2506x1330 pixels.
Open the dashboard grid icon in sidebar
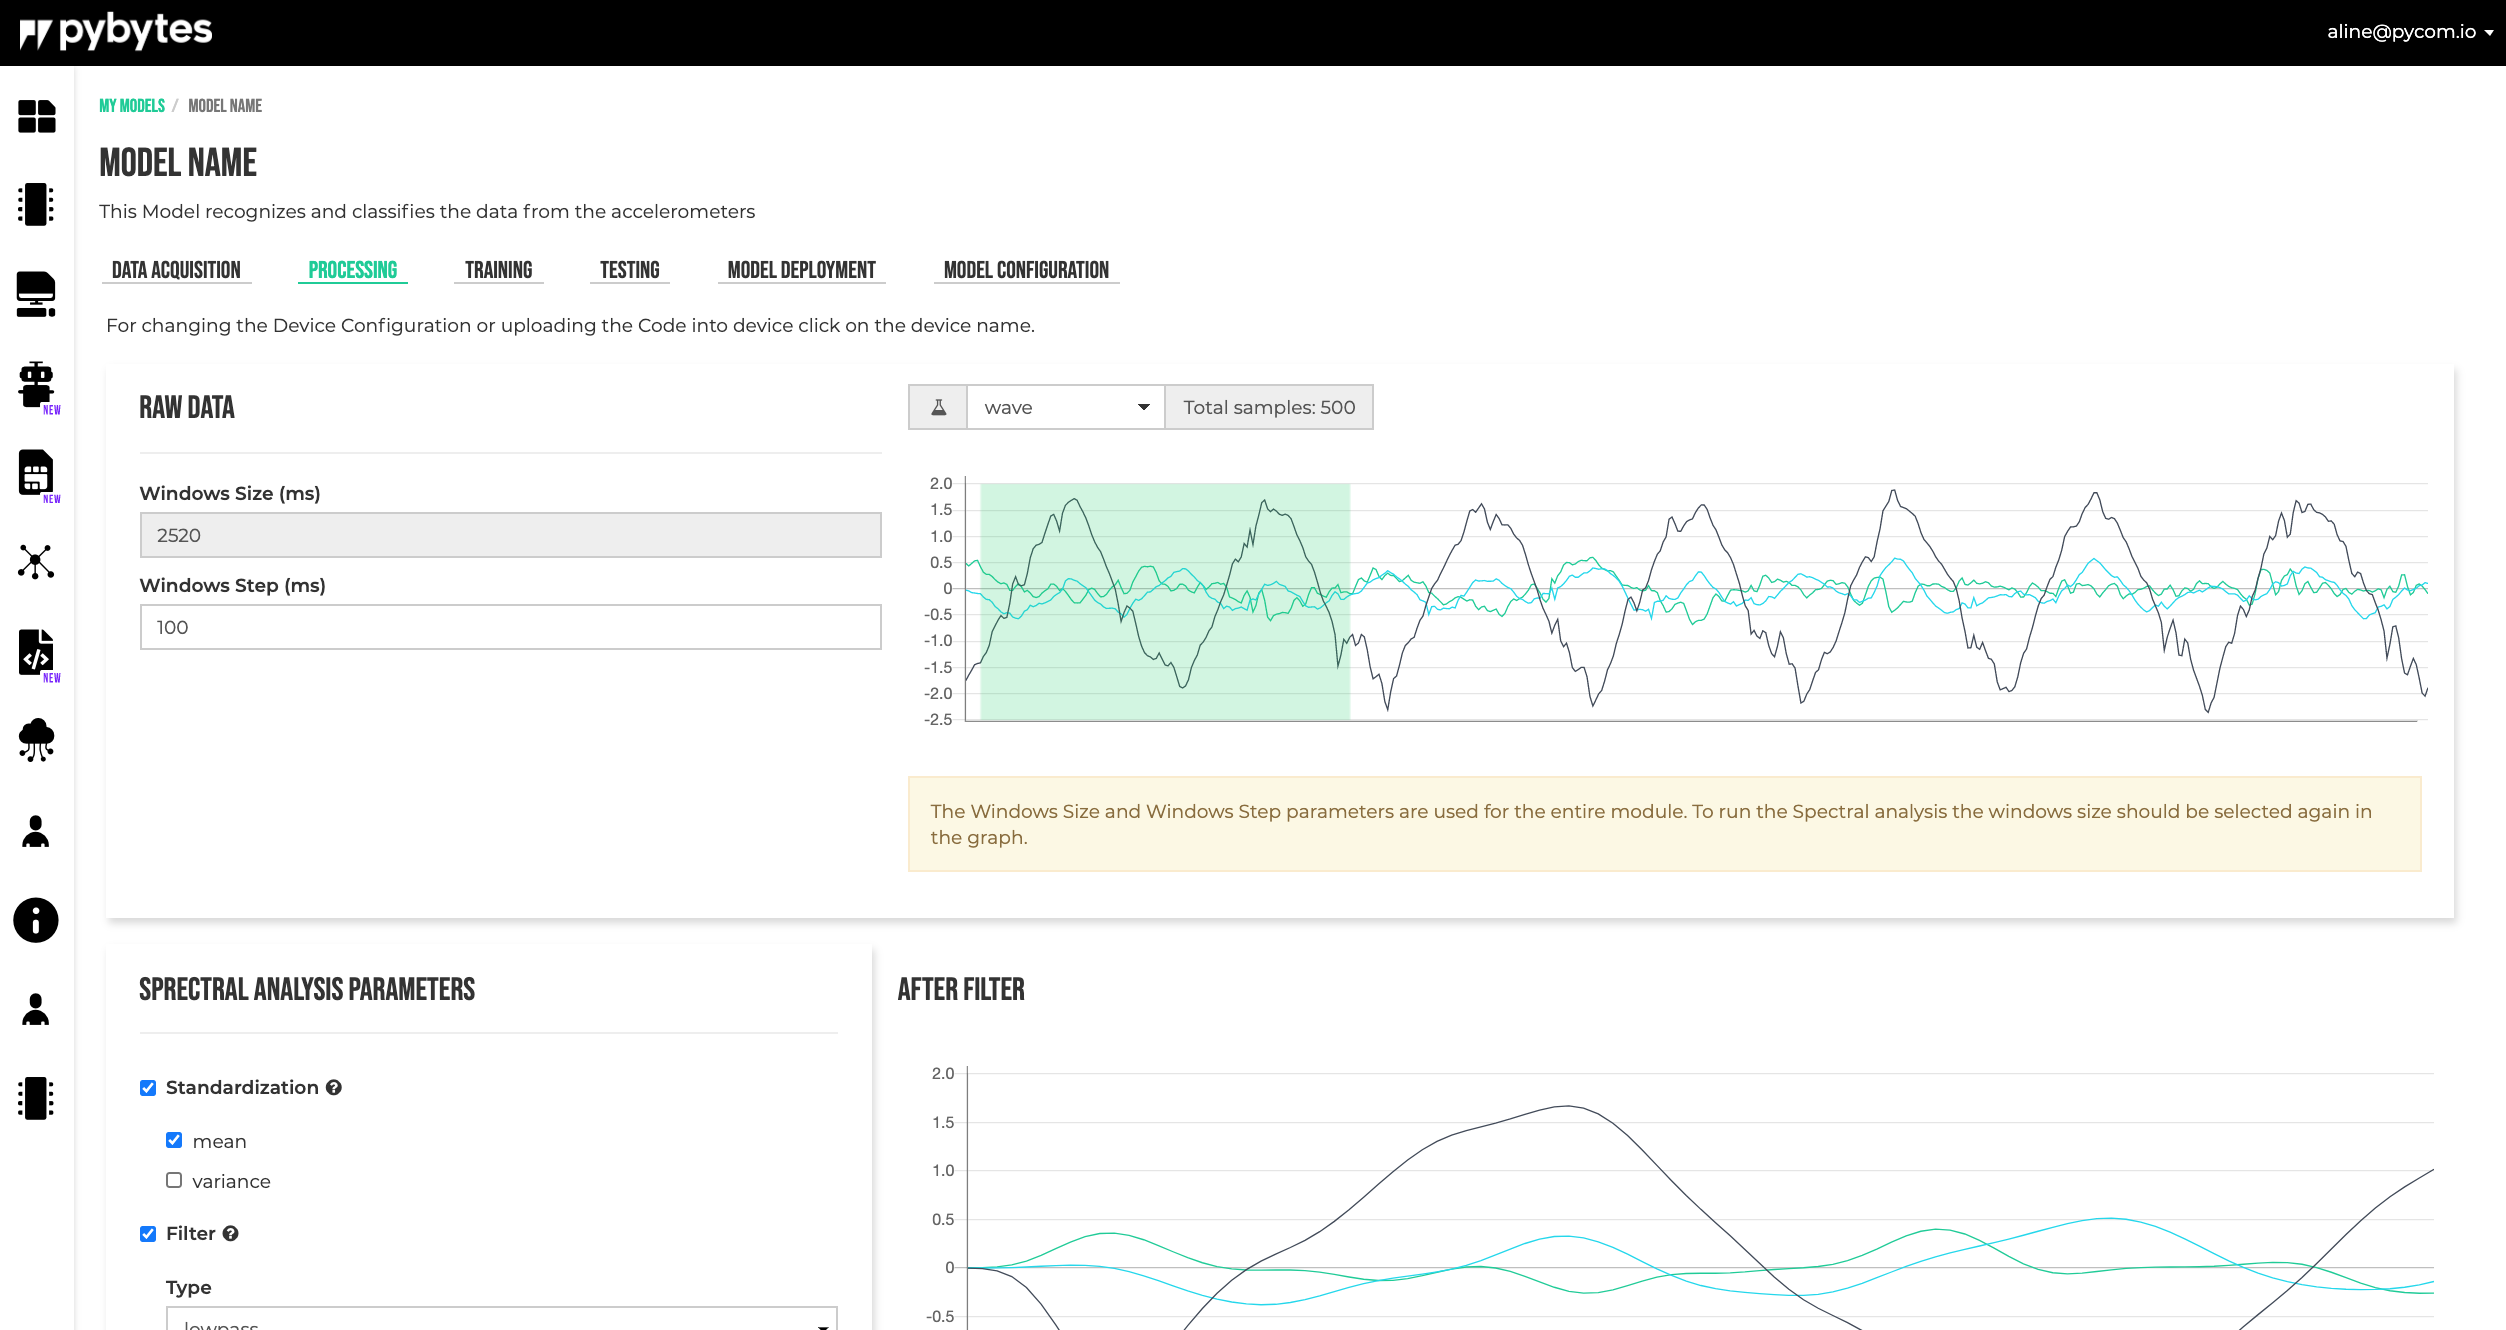[x=36, y=116]
